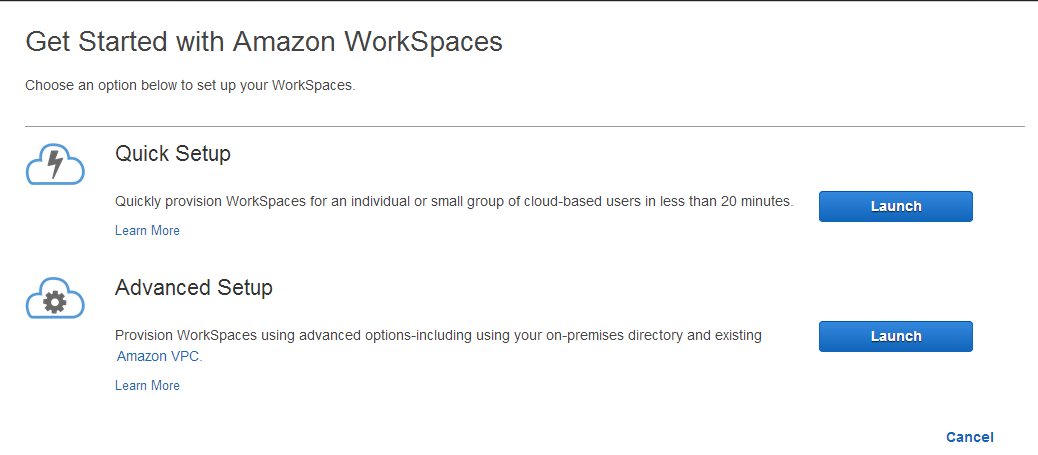This screenshot has width=1038, height=455.
Task: Click the Quick Setup cloud lightning icon
Action: [55, 166]
